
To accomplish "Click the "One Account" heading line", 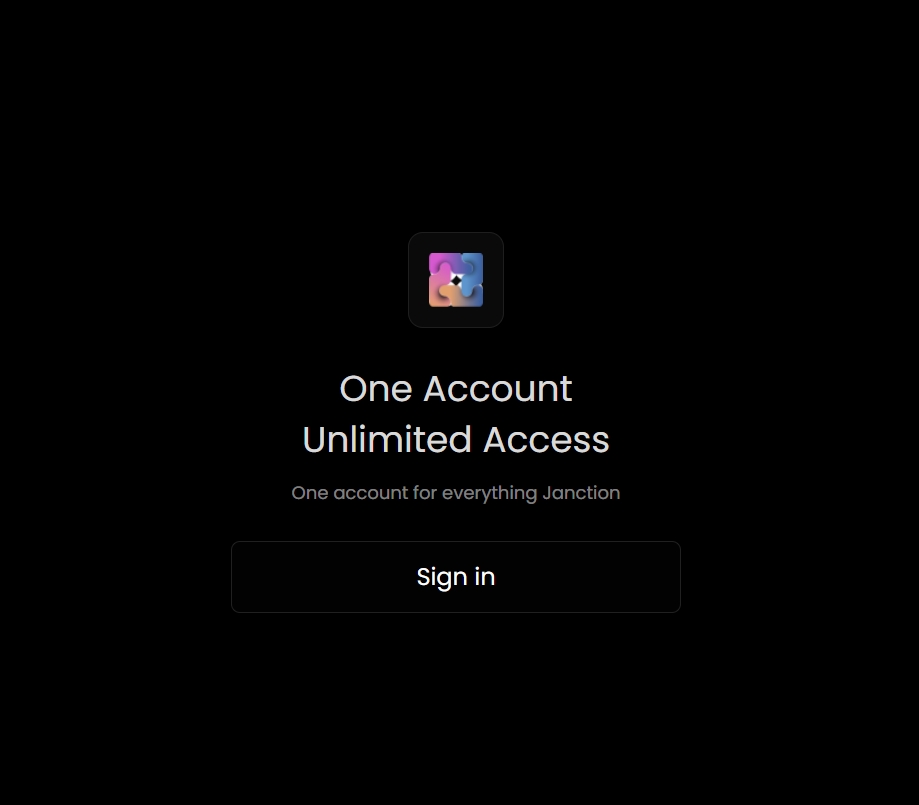I will (x=455, y=389).
